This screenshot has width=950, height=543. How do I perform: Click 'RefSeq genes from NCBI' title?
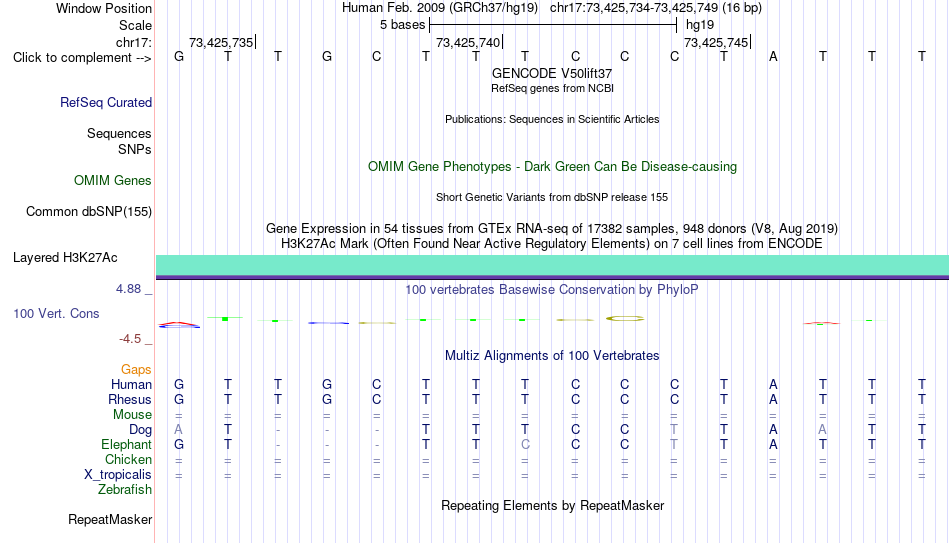pyautogui.click(x=552, y=88)
